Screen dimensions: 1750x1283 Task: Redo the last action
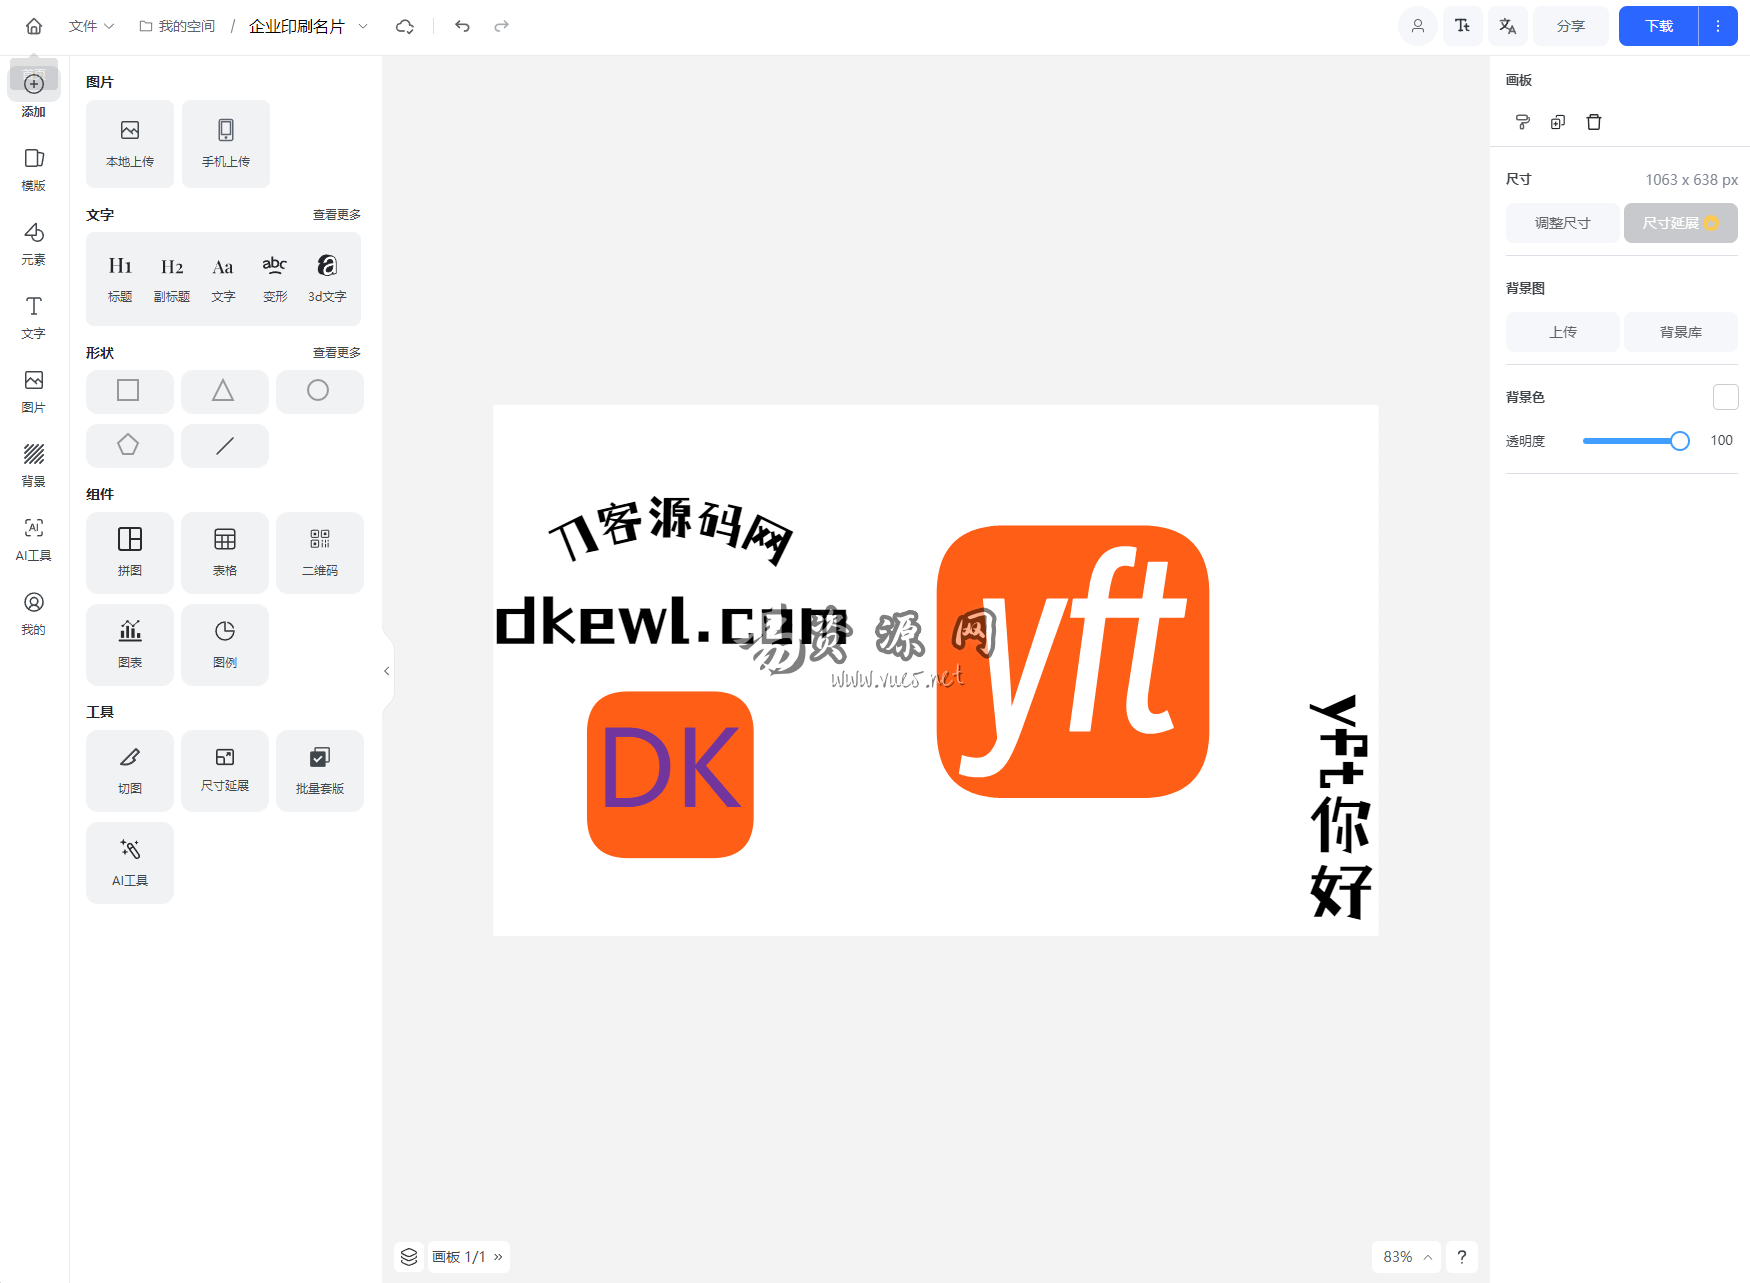[x=502, y=26]
